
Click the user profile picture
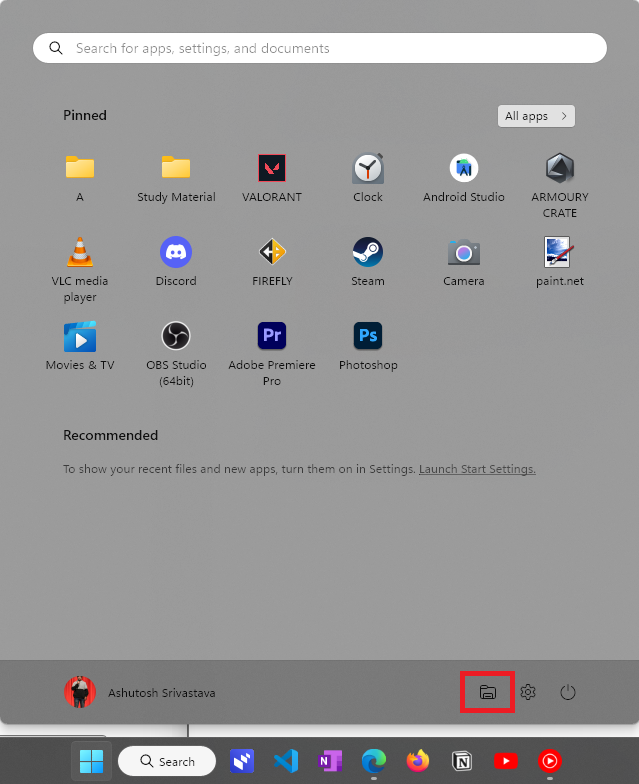point(80,692)
